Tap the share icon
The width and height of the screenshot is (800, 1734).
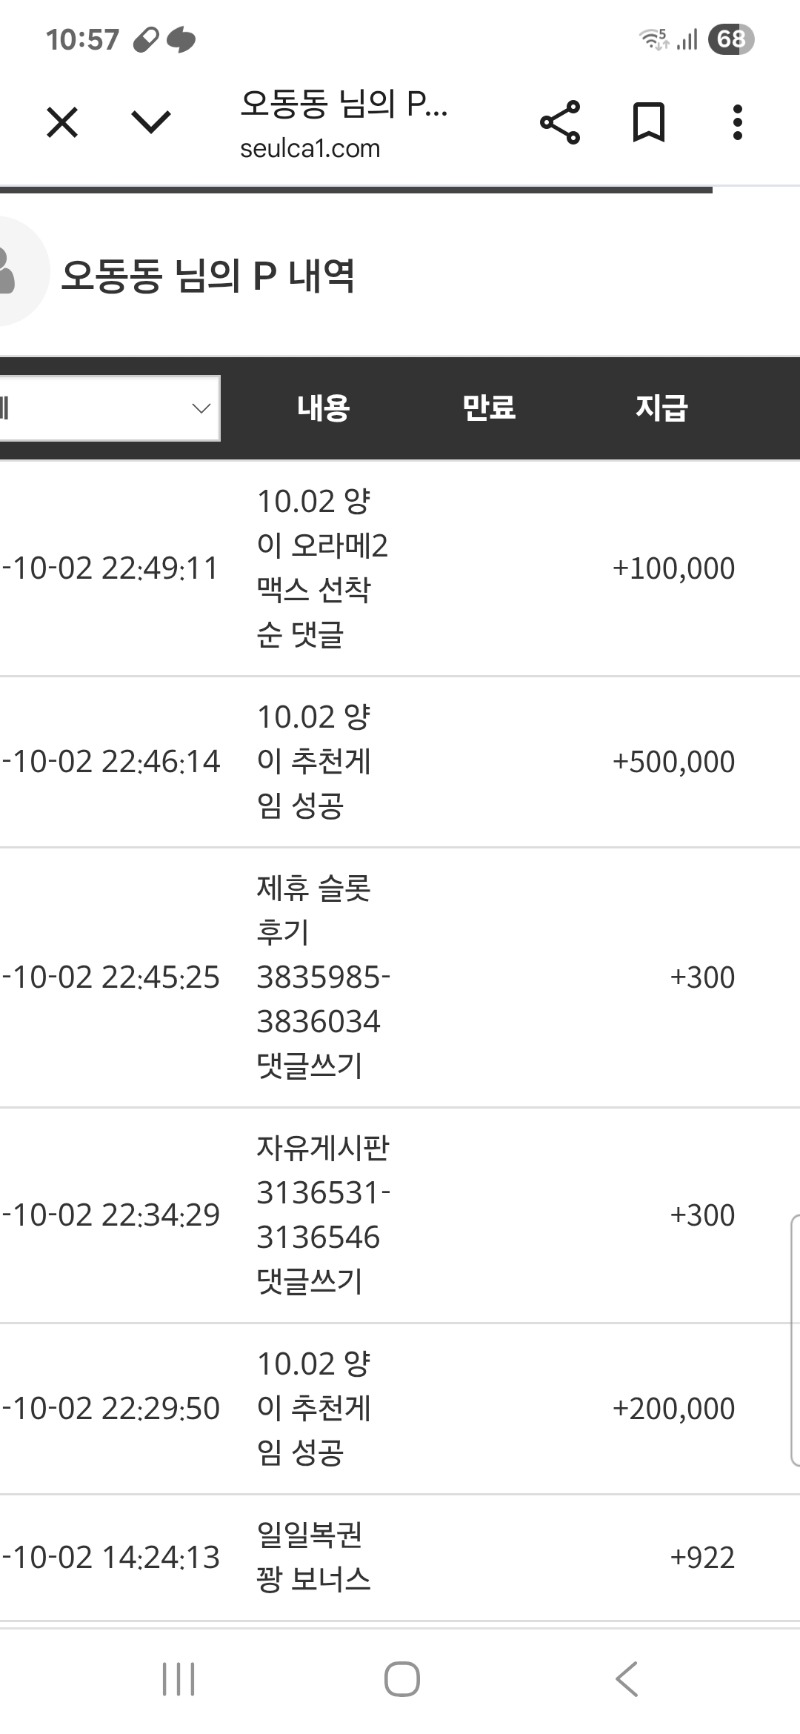tap(560, 123)
